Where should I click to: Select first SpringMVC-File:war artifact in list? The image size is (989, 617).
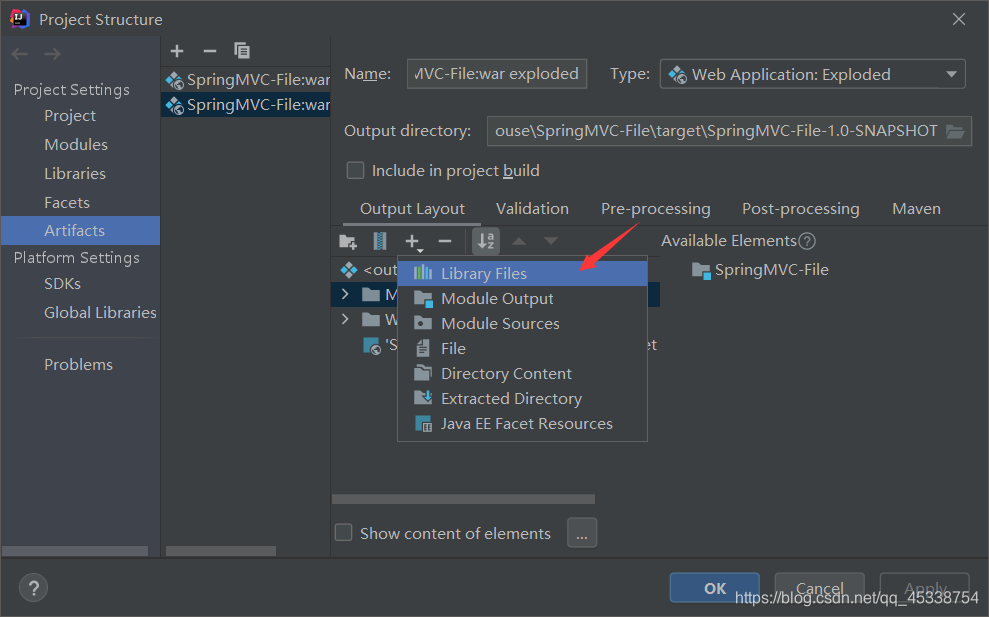pos(246,79)
